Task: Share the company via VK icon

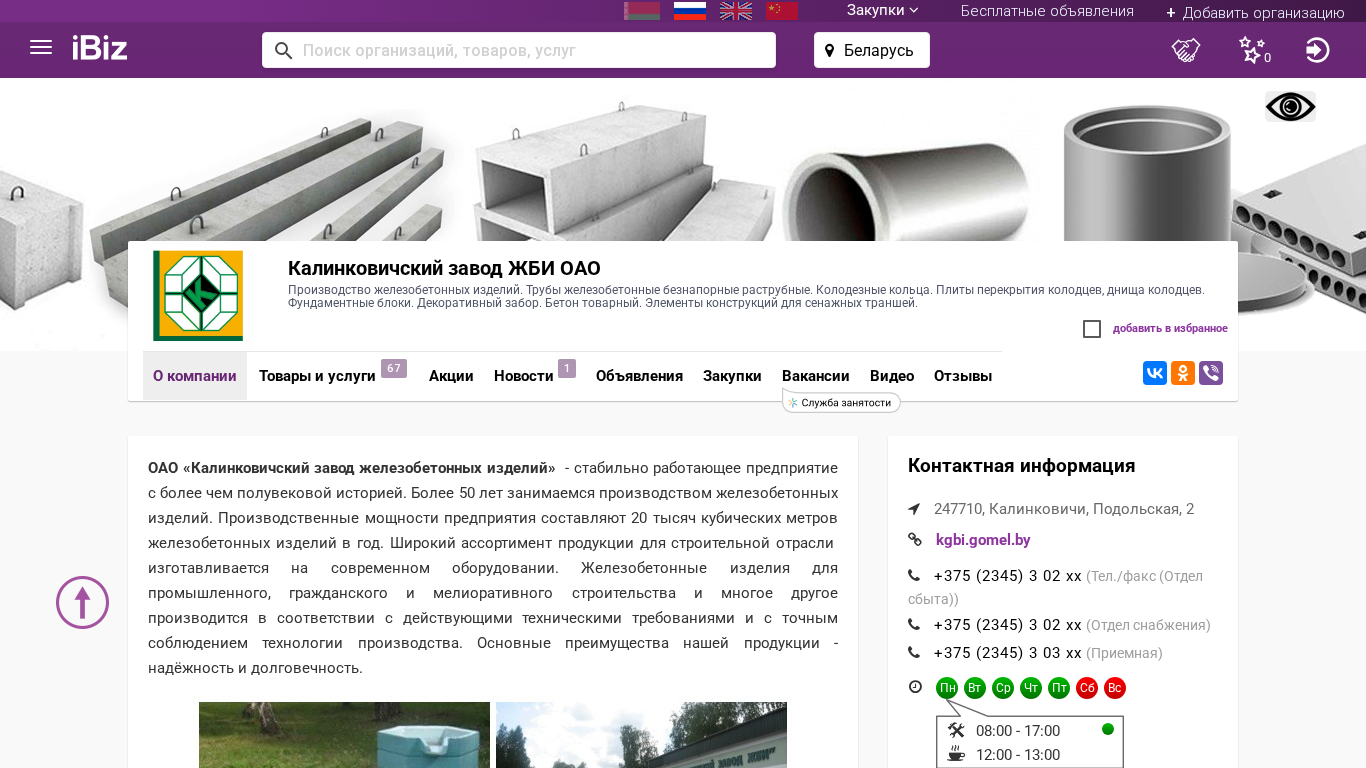Action: (x=1154, y=373)
